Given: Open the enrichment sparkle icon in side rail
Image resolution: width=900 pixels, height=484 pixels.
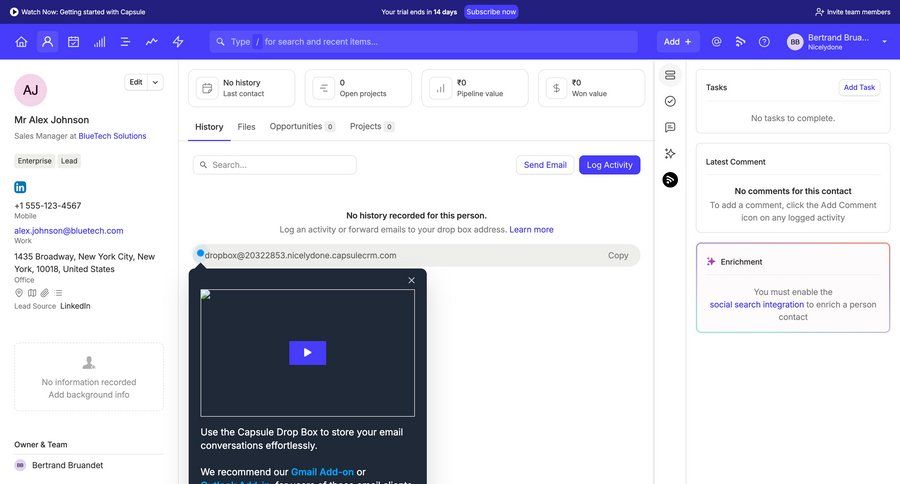Looking at the screenshot, I should pos(670,153).
